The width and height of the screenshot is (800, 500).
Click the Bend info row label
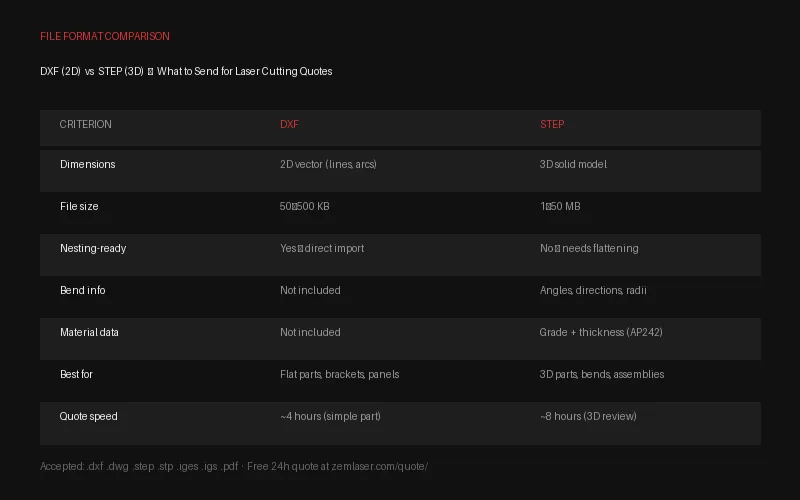83,290
